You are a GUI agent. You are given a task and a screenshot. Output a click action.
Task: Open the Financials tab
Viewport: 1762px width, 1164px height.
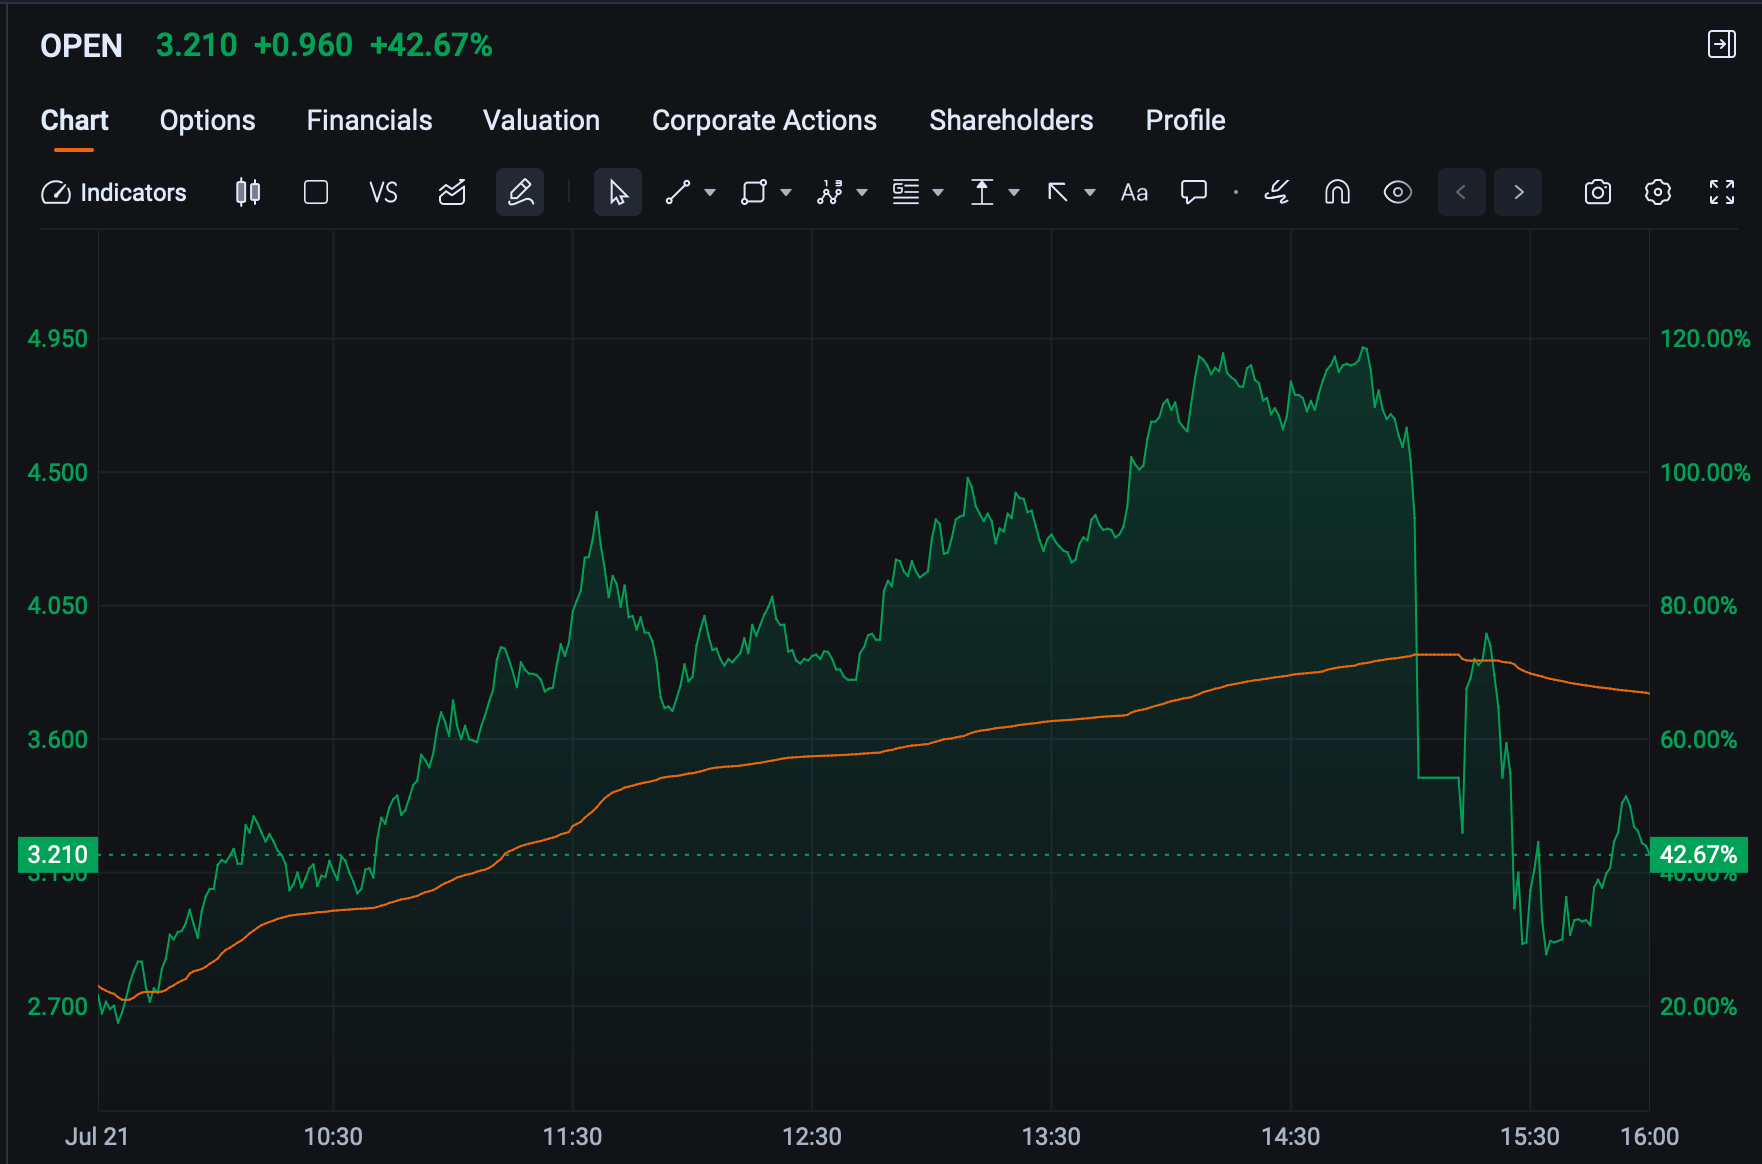pyautogui.click(x=369, y=120)
